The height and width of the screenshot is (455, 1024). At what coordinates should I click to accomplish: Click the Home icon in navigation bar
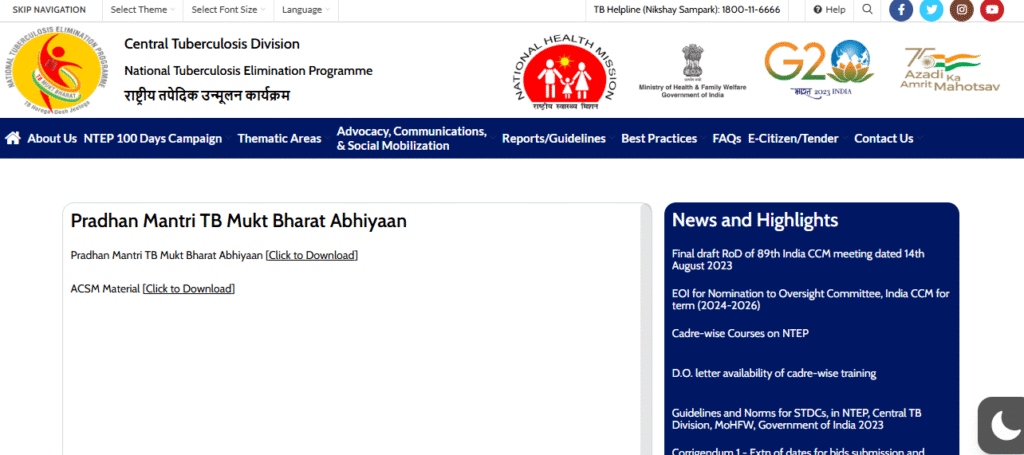[13, 138]
